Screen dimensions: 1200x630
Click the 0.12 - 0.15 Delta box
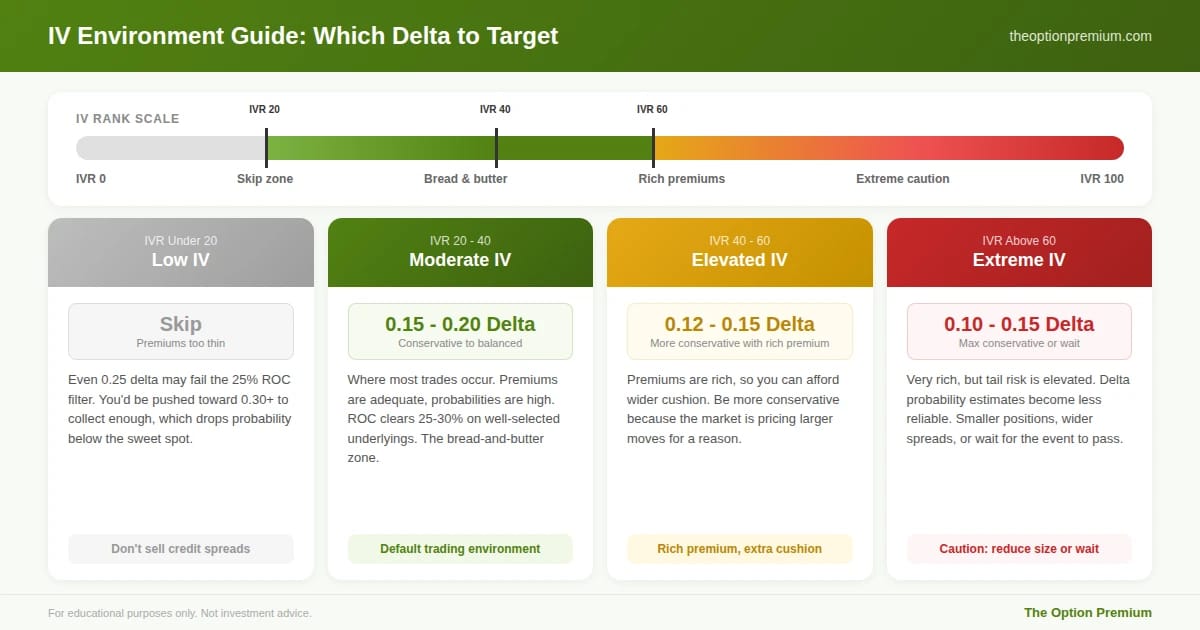pos(740,331)
